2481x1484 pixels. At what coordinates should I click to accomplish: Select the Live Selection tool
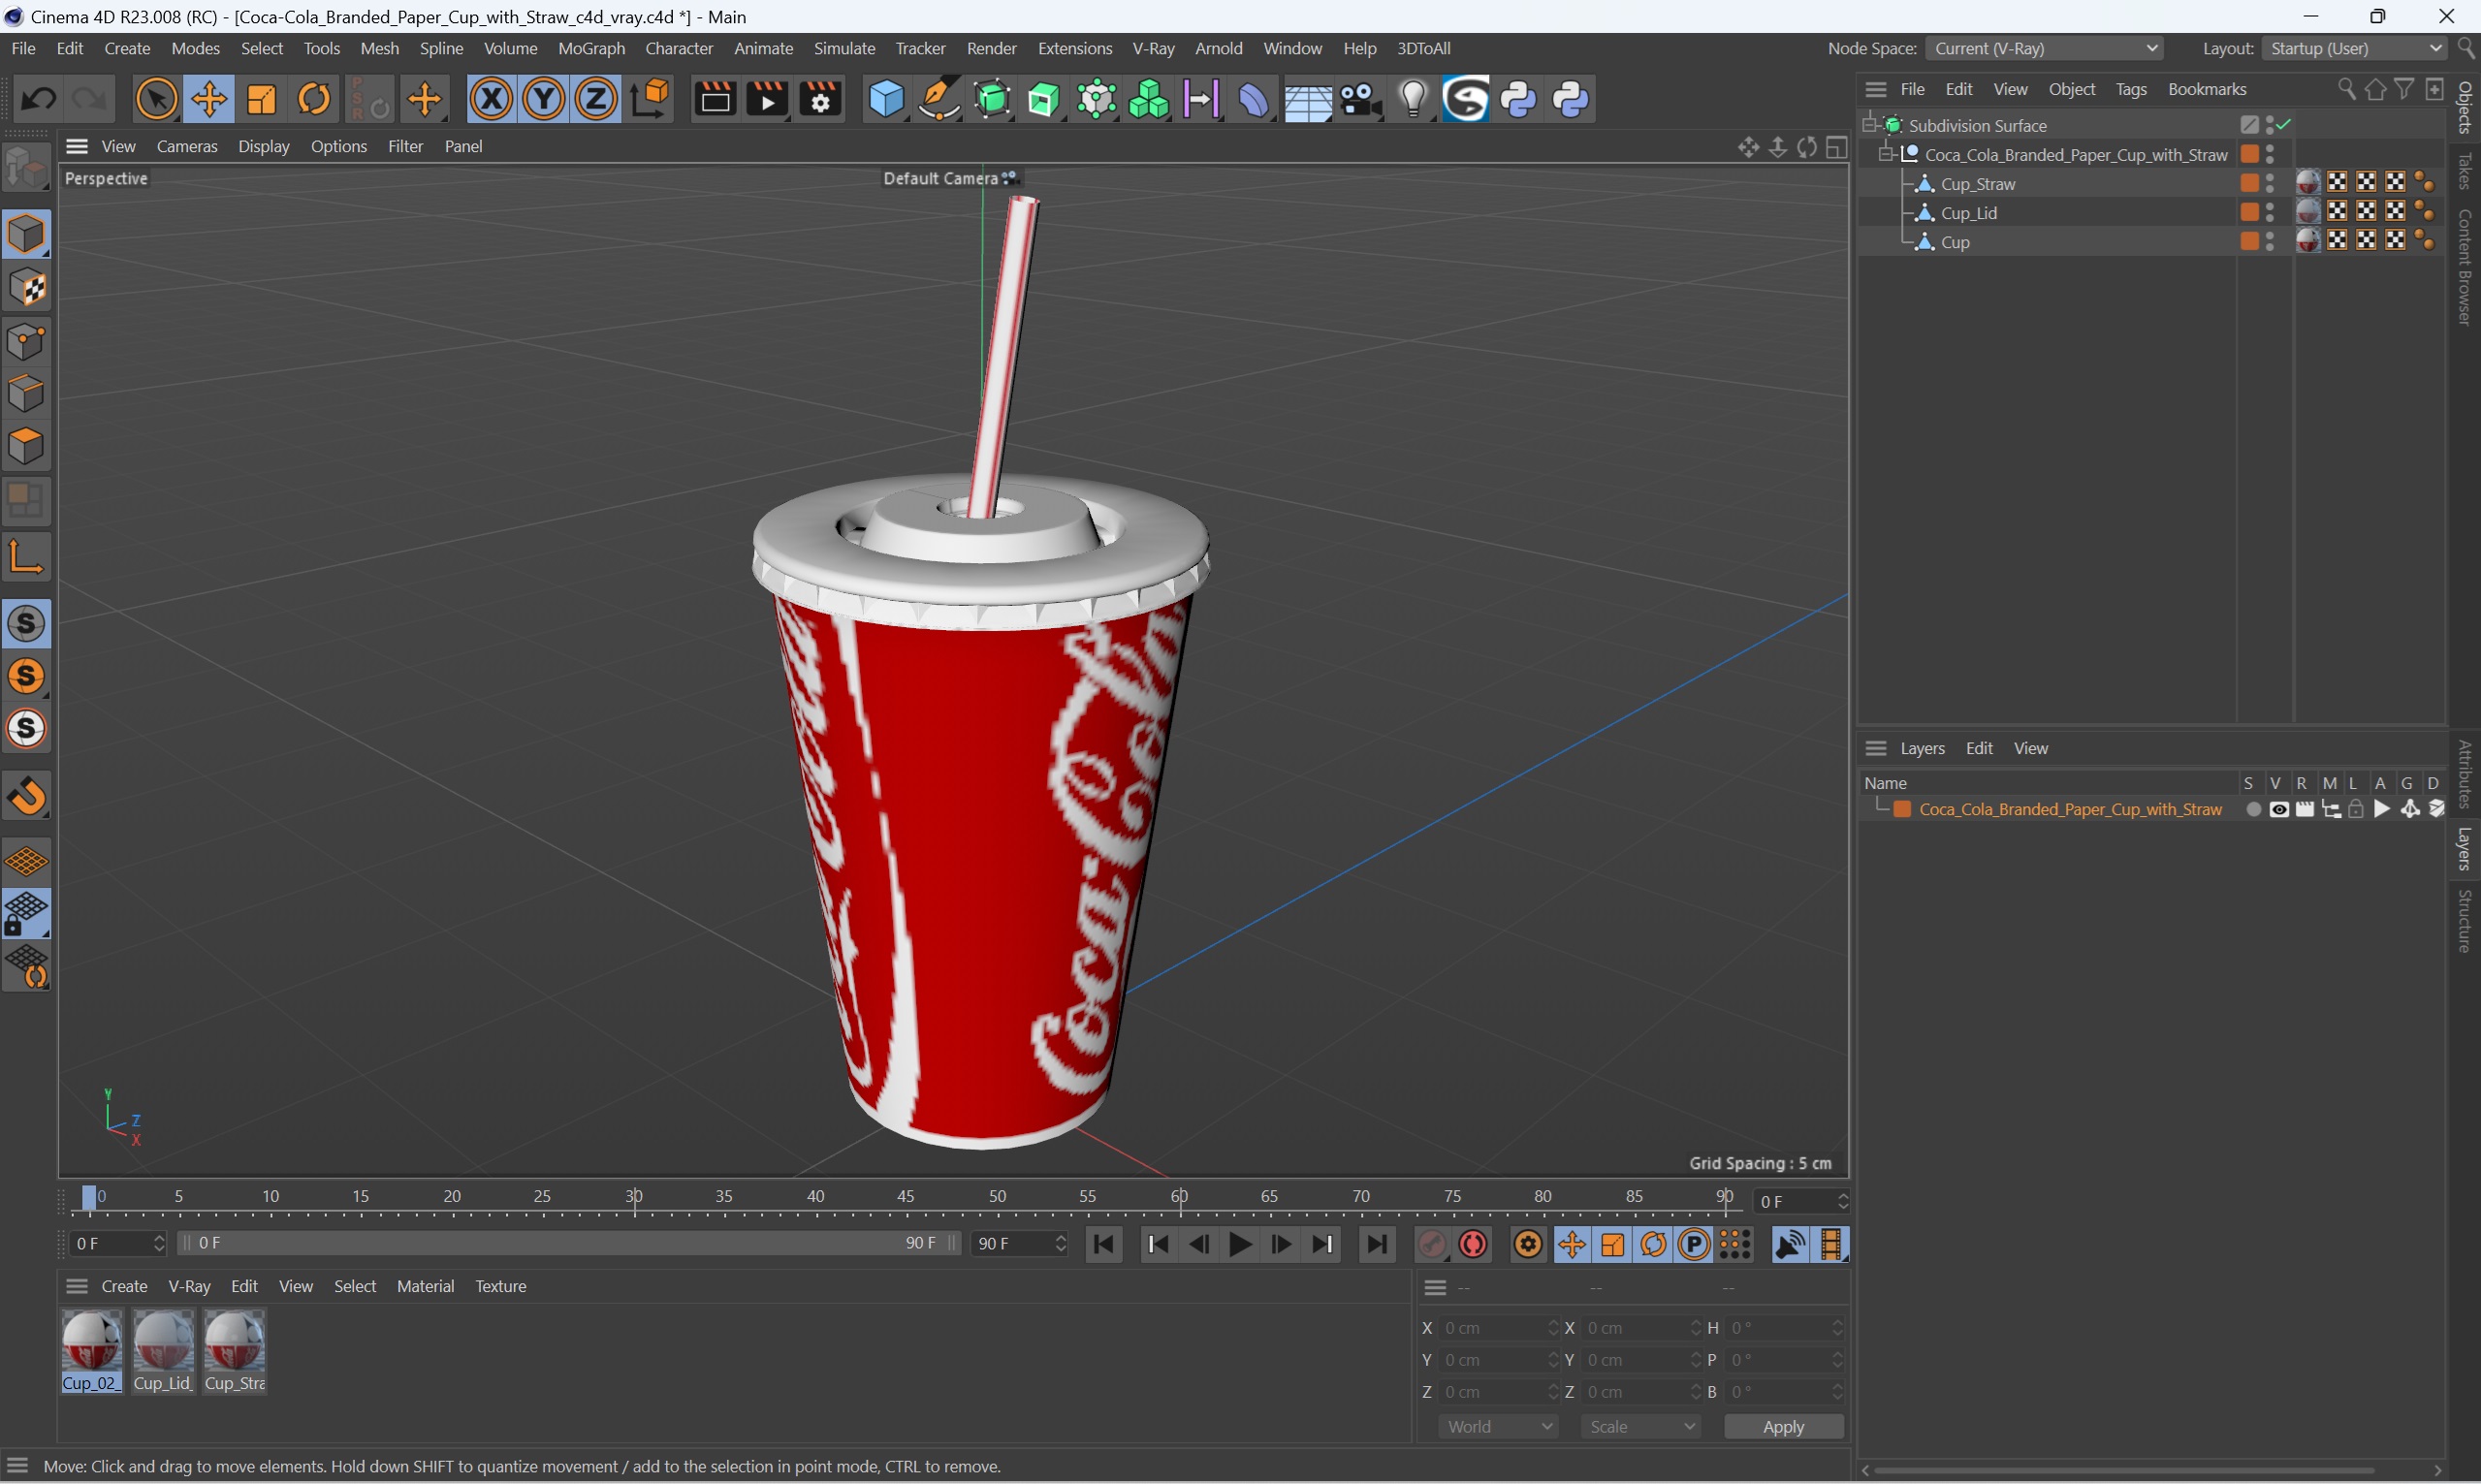pos(156,99)
